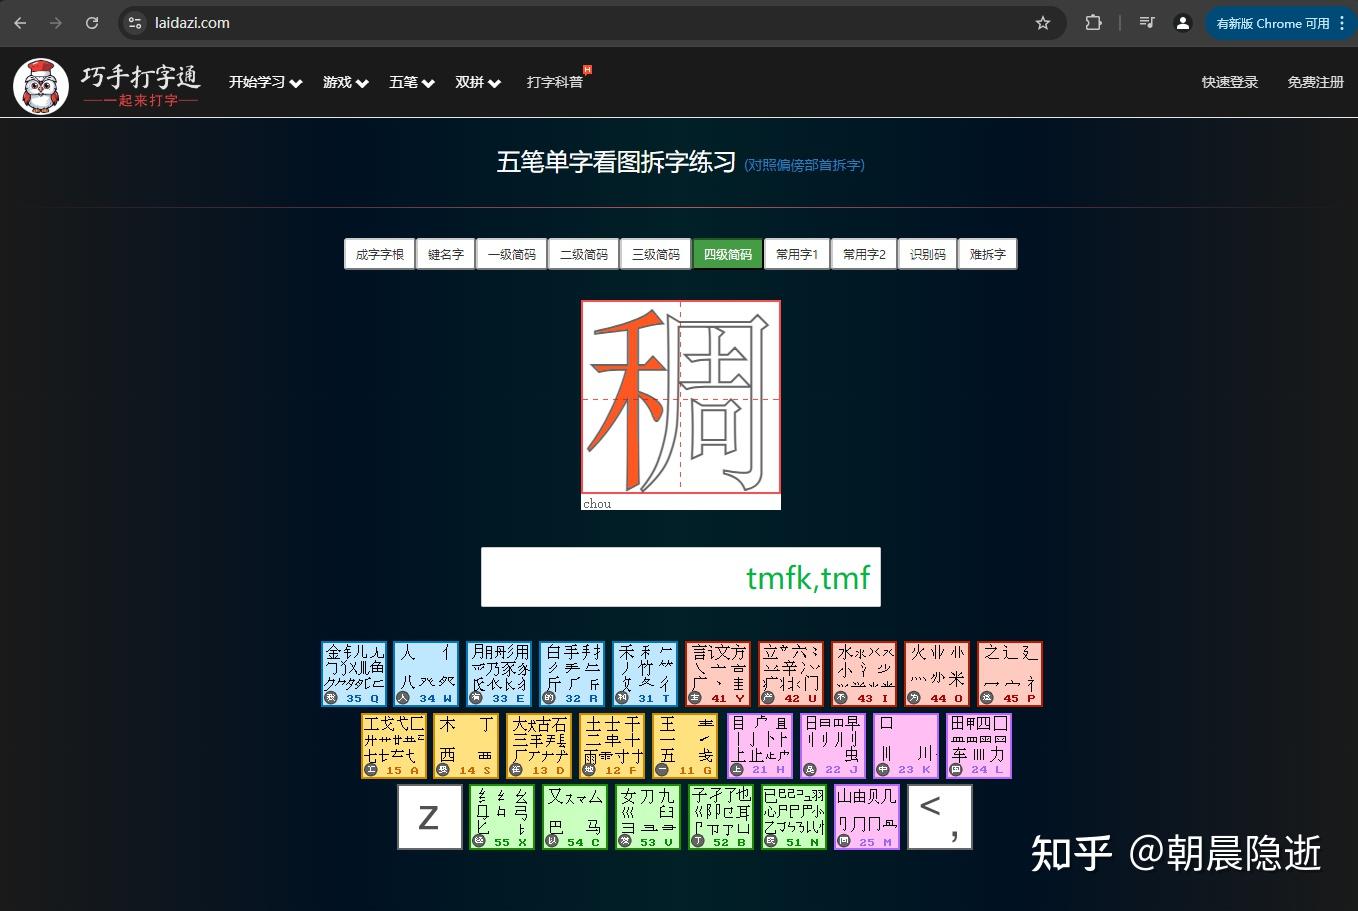Open the browser extensions puzzle icon

pyautogui.click(x=1094, y=23)
